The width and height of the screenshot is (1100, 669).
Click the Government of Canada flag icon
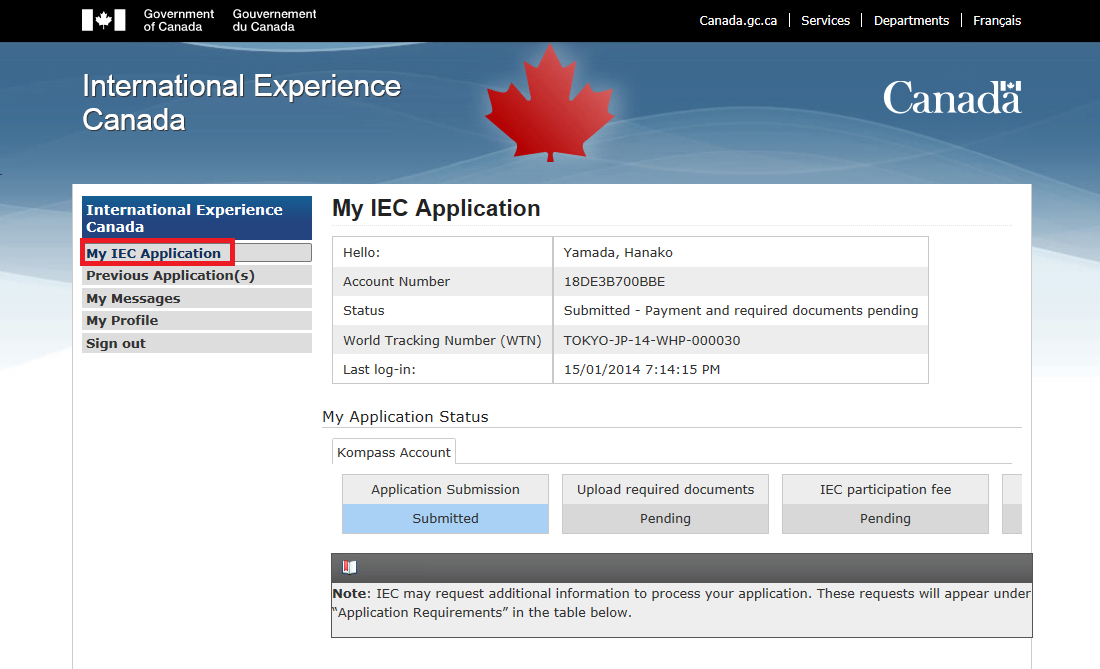click(103, 20)
